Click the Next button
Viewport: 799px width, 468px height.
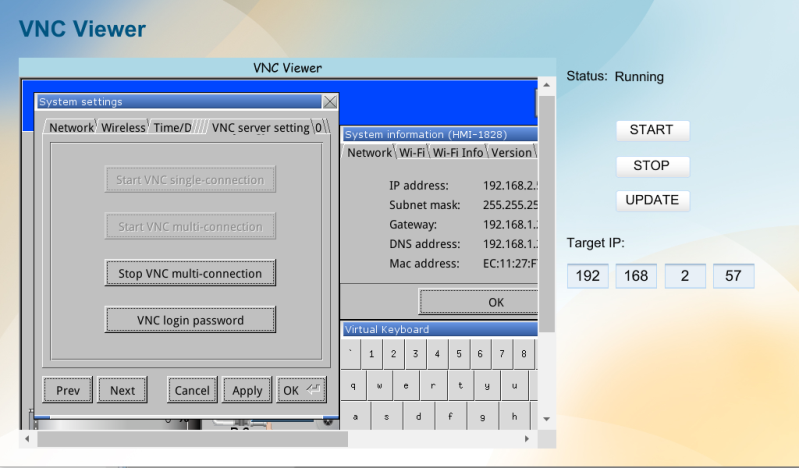[122, 391]
